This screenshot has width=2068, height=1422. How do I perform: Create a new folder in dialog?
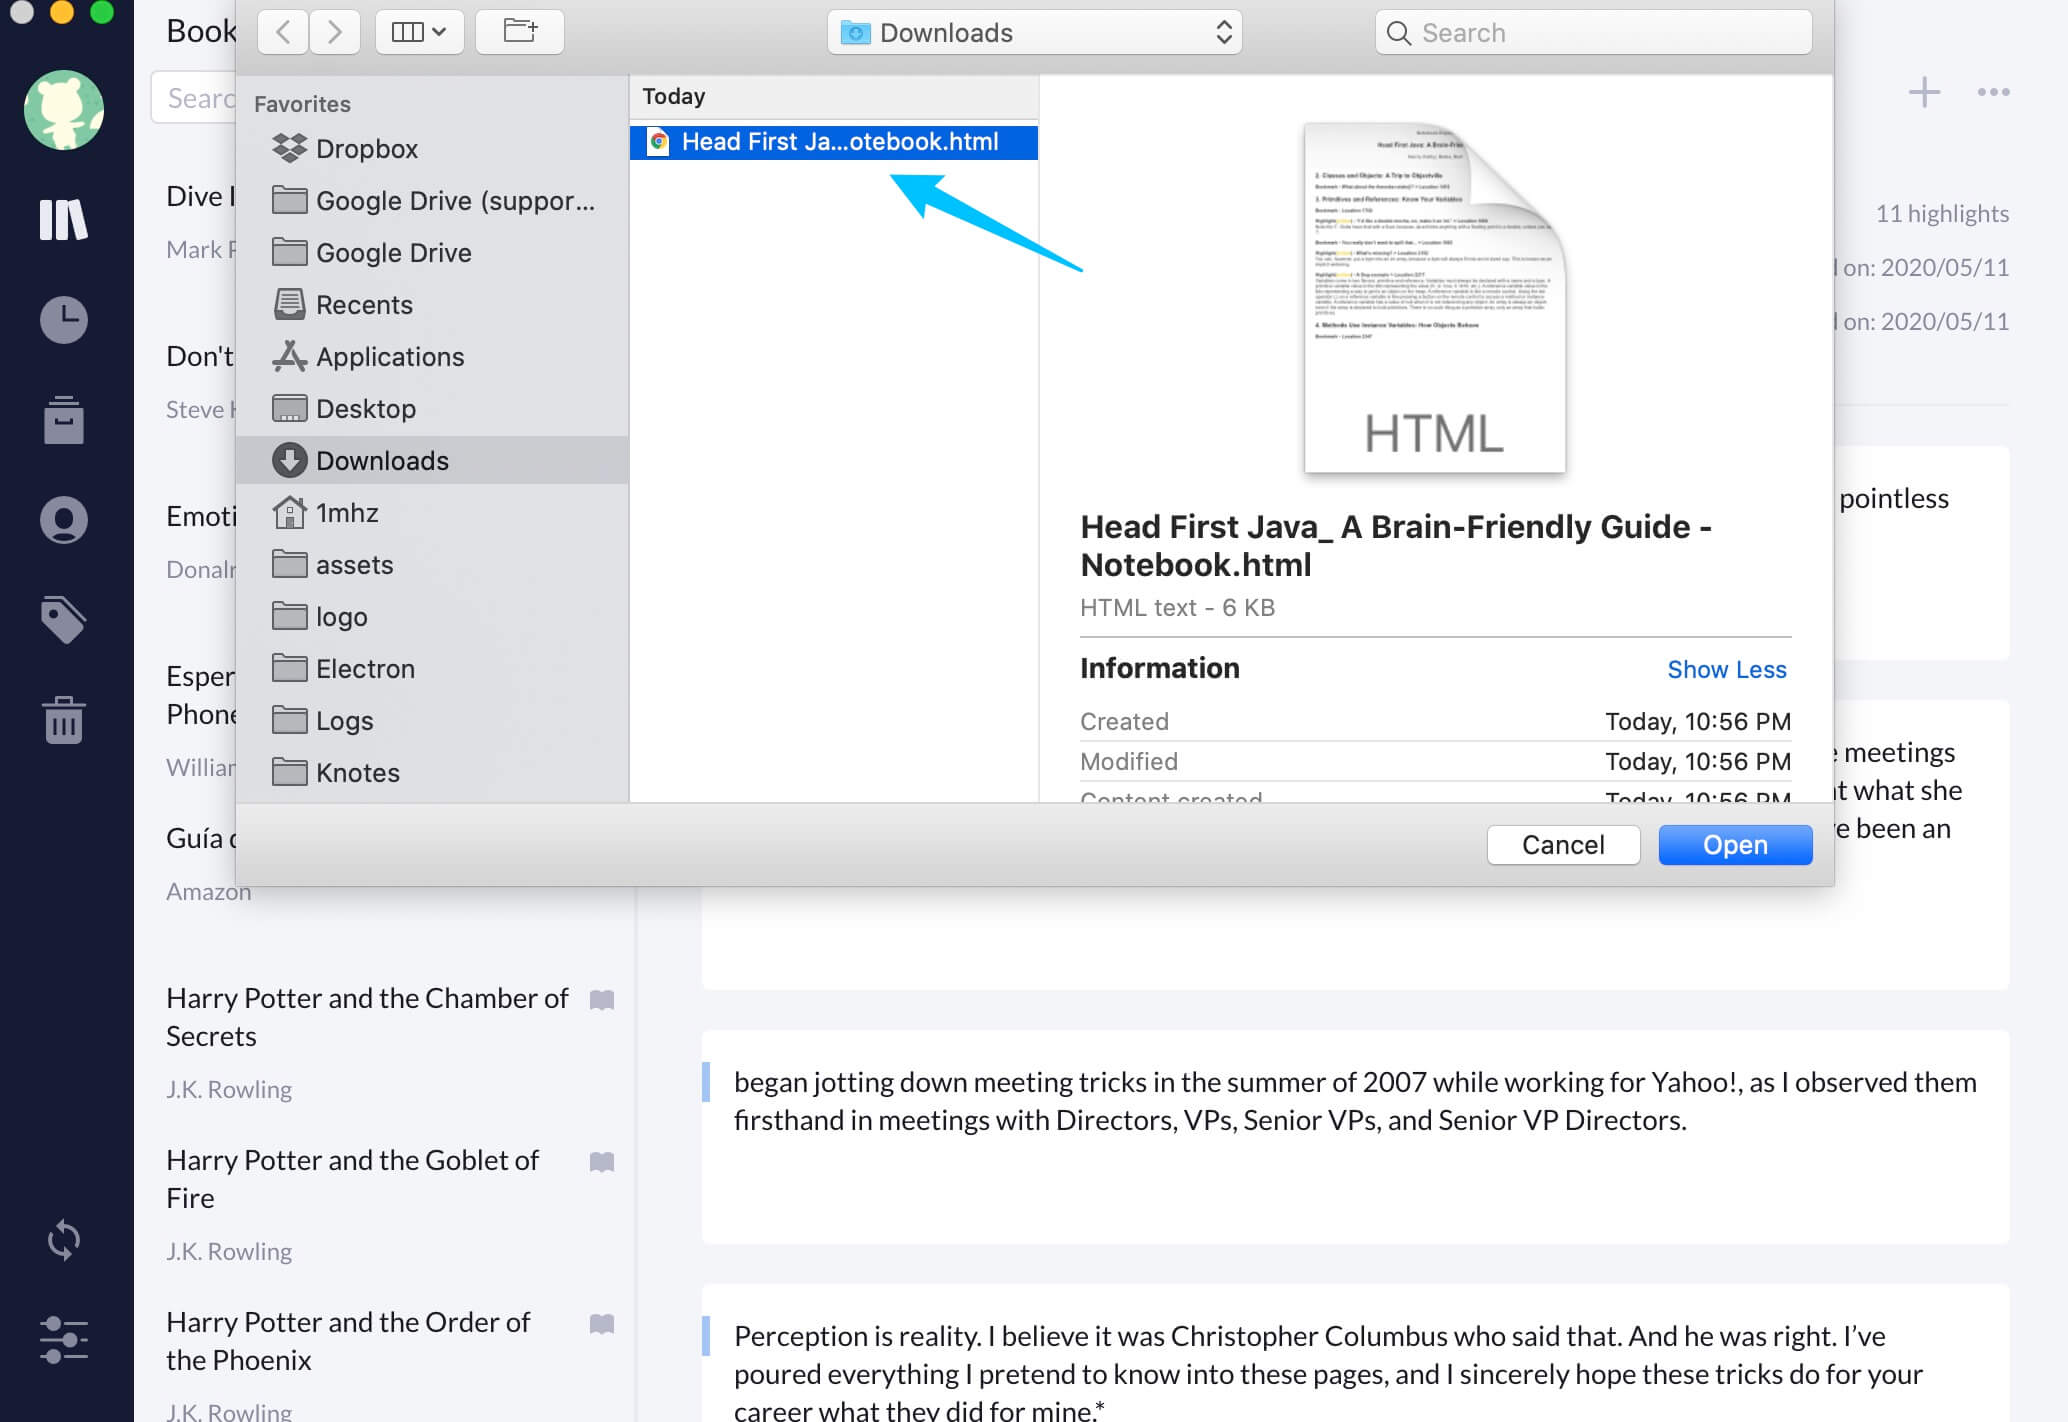[x=520, y=32]
